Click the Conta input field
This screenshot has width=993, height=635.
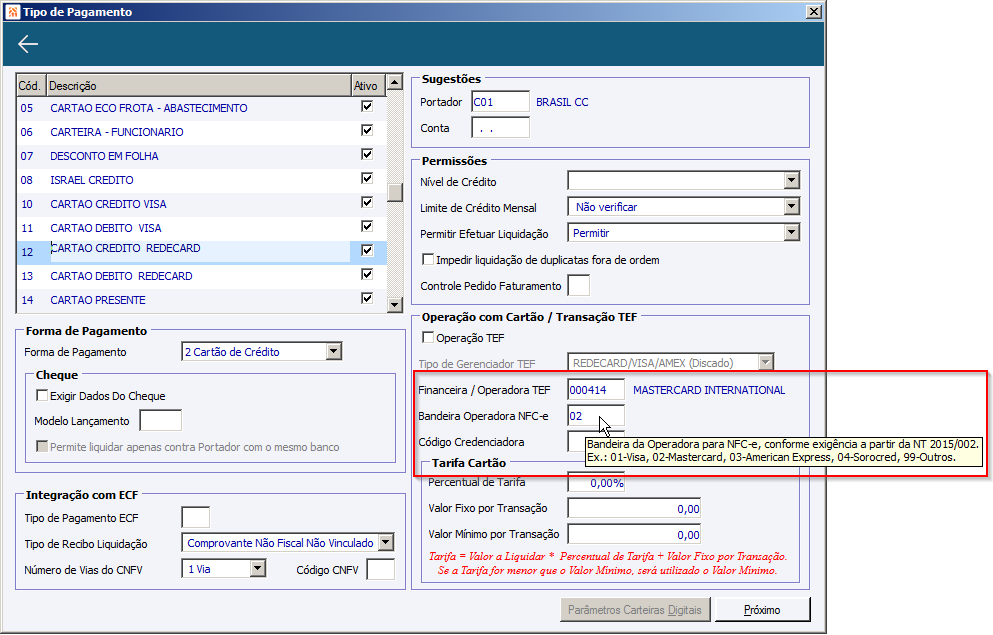tap(500, 128)
